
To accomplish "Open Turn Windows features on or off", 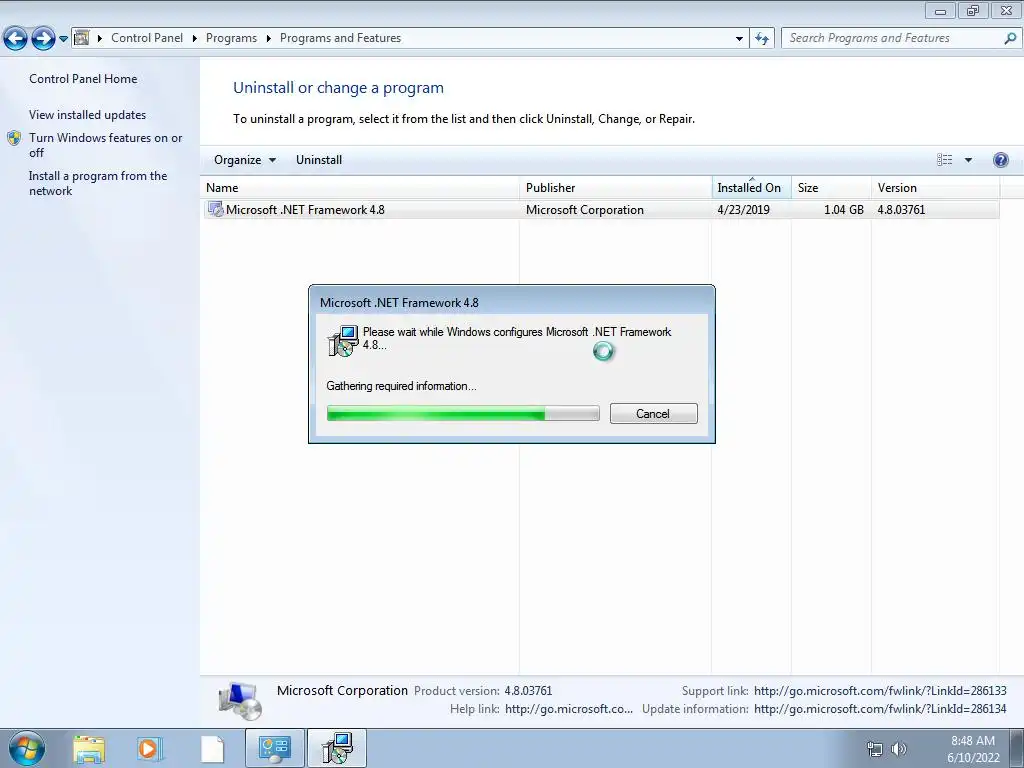I will point(106,145).
